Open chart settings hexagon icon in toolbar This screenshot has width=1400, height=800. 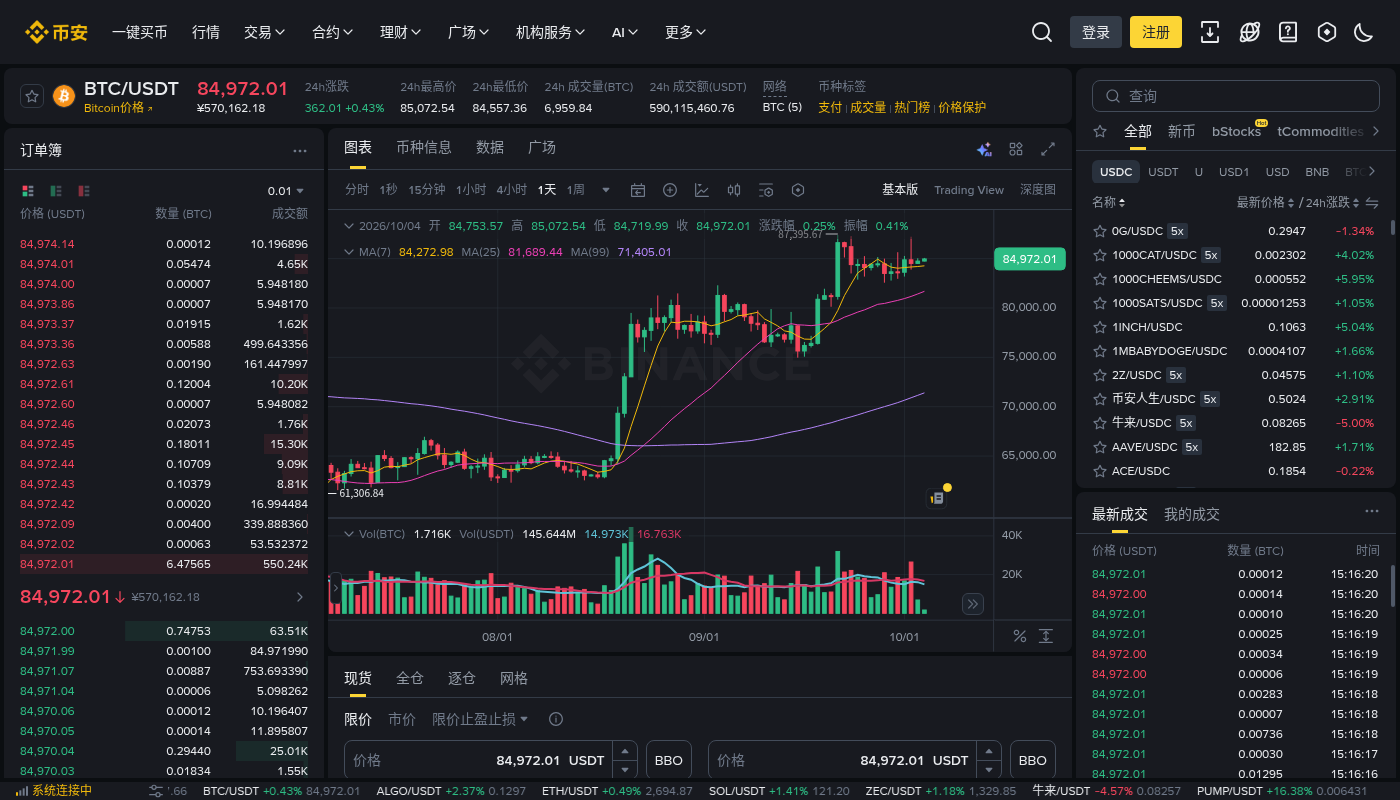[798, 190]
